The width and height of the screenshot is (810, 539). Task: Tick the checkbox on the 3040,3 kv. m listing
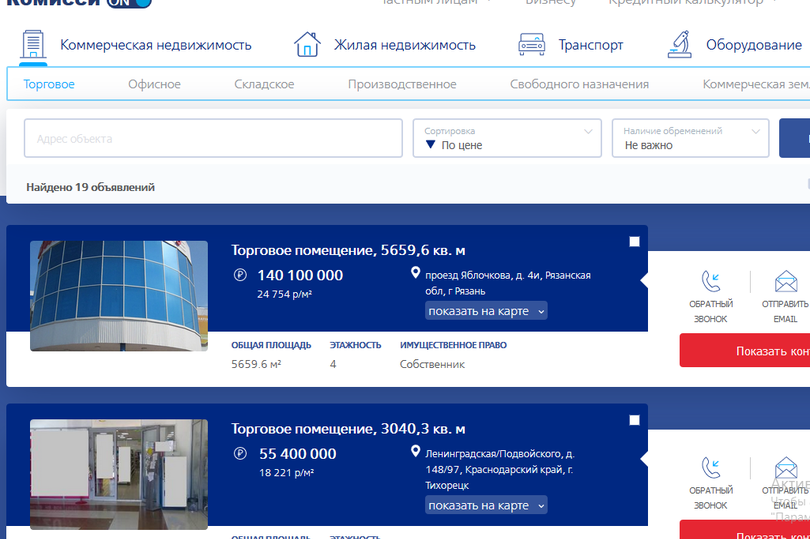coord(634,421)
